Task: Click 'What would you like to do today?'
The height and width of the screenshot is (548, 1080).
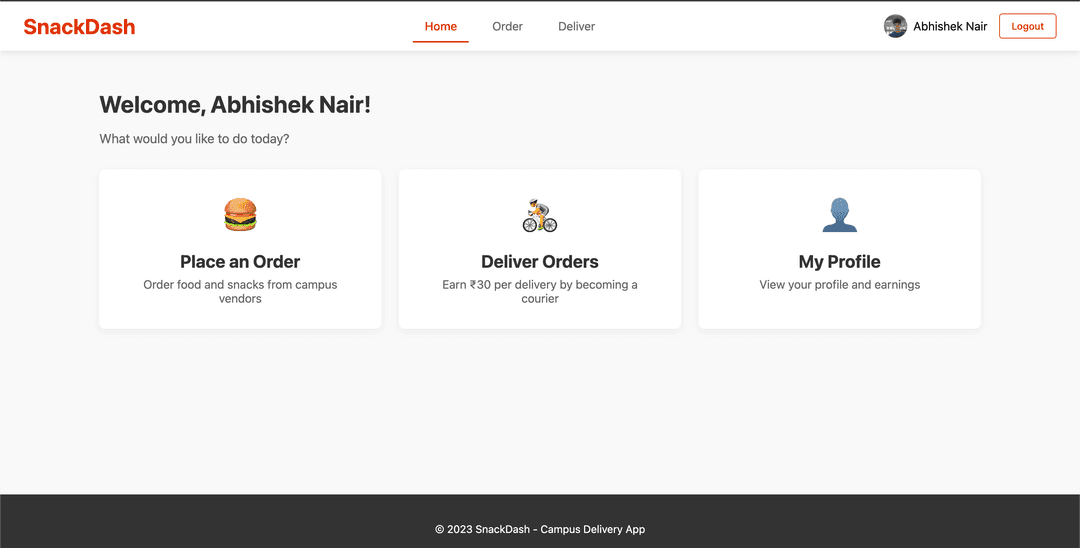Action: tap(194, 139)
